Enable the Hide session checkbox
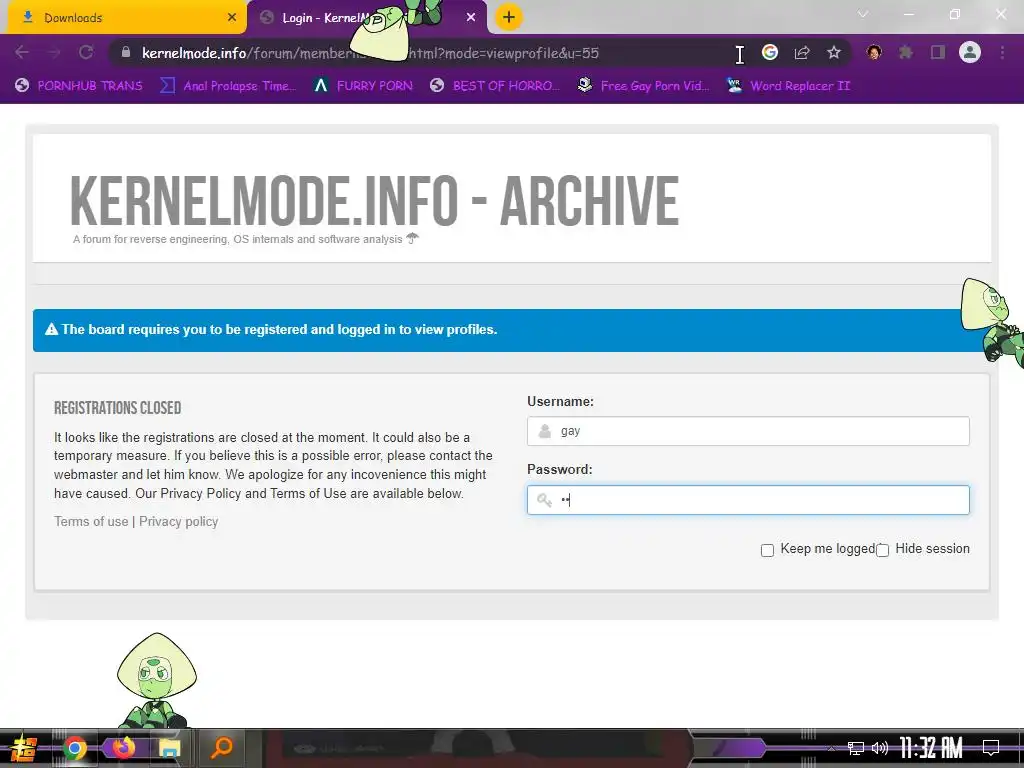 pos(882,551)
